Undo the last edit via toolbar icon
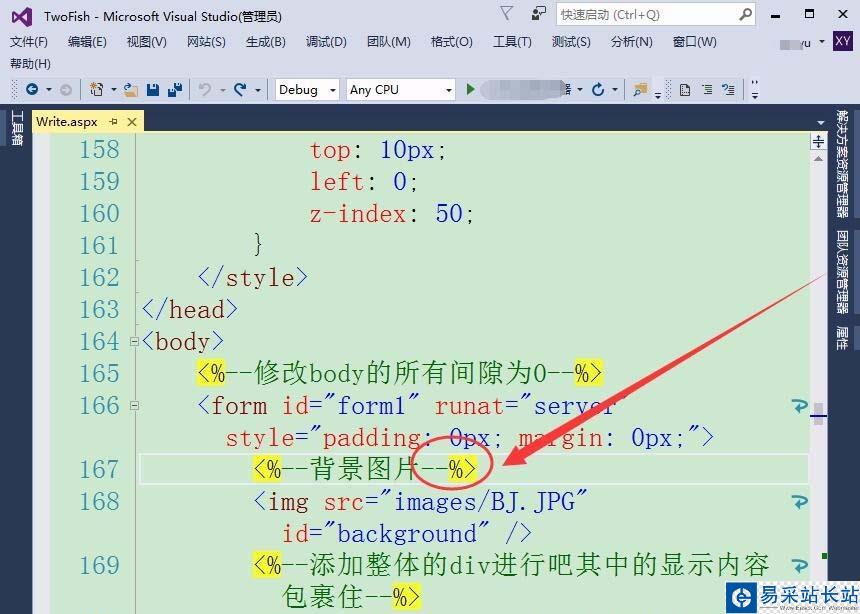860x614 pixels. pos(205,89)
